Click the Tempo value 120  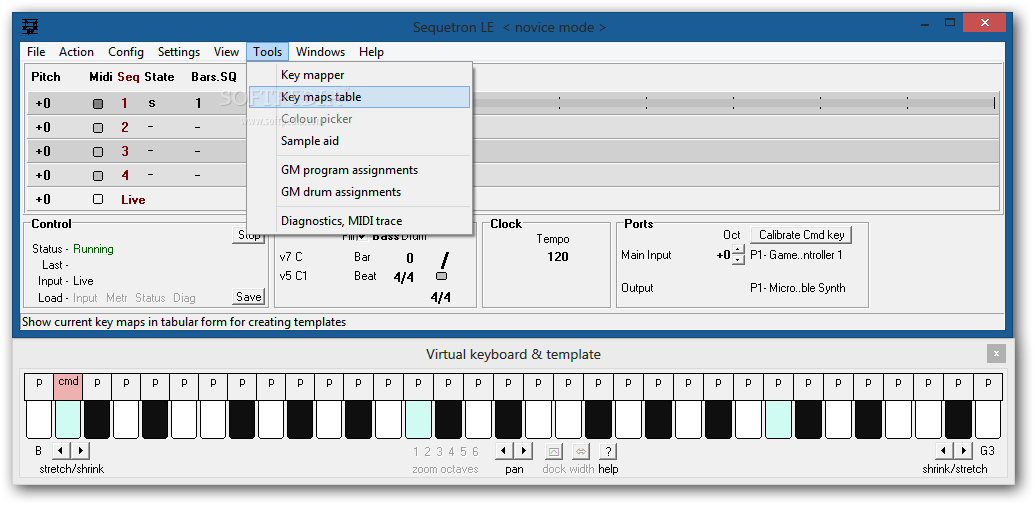coord(558,257)
